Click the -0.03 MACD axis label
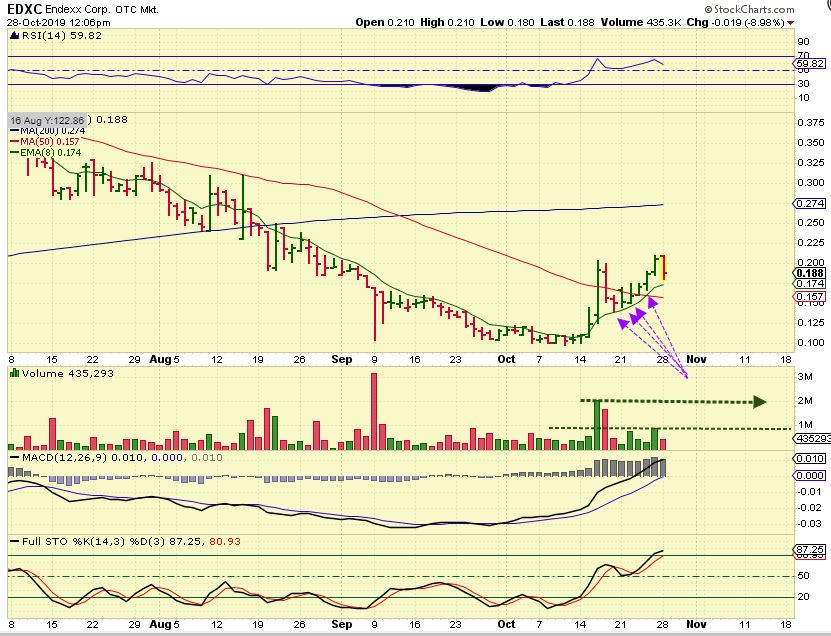Viewport: 831px width, 636px height. (x=810, y=524)
